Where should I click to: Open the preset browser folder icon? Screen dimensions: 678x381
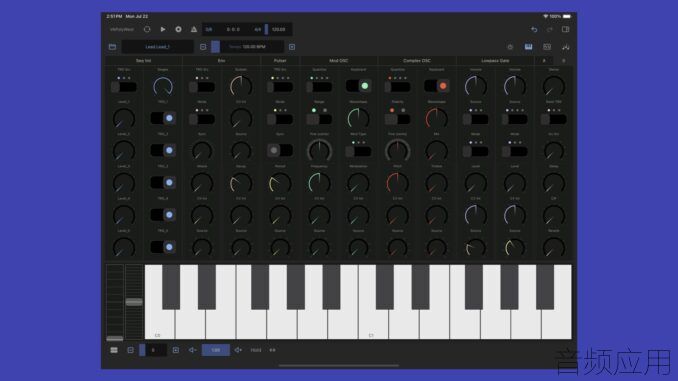tap(112, 47)
